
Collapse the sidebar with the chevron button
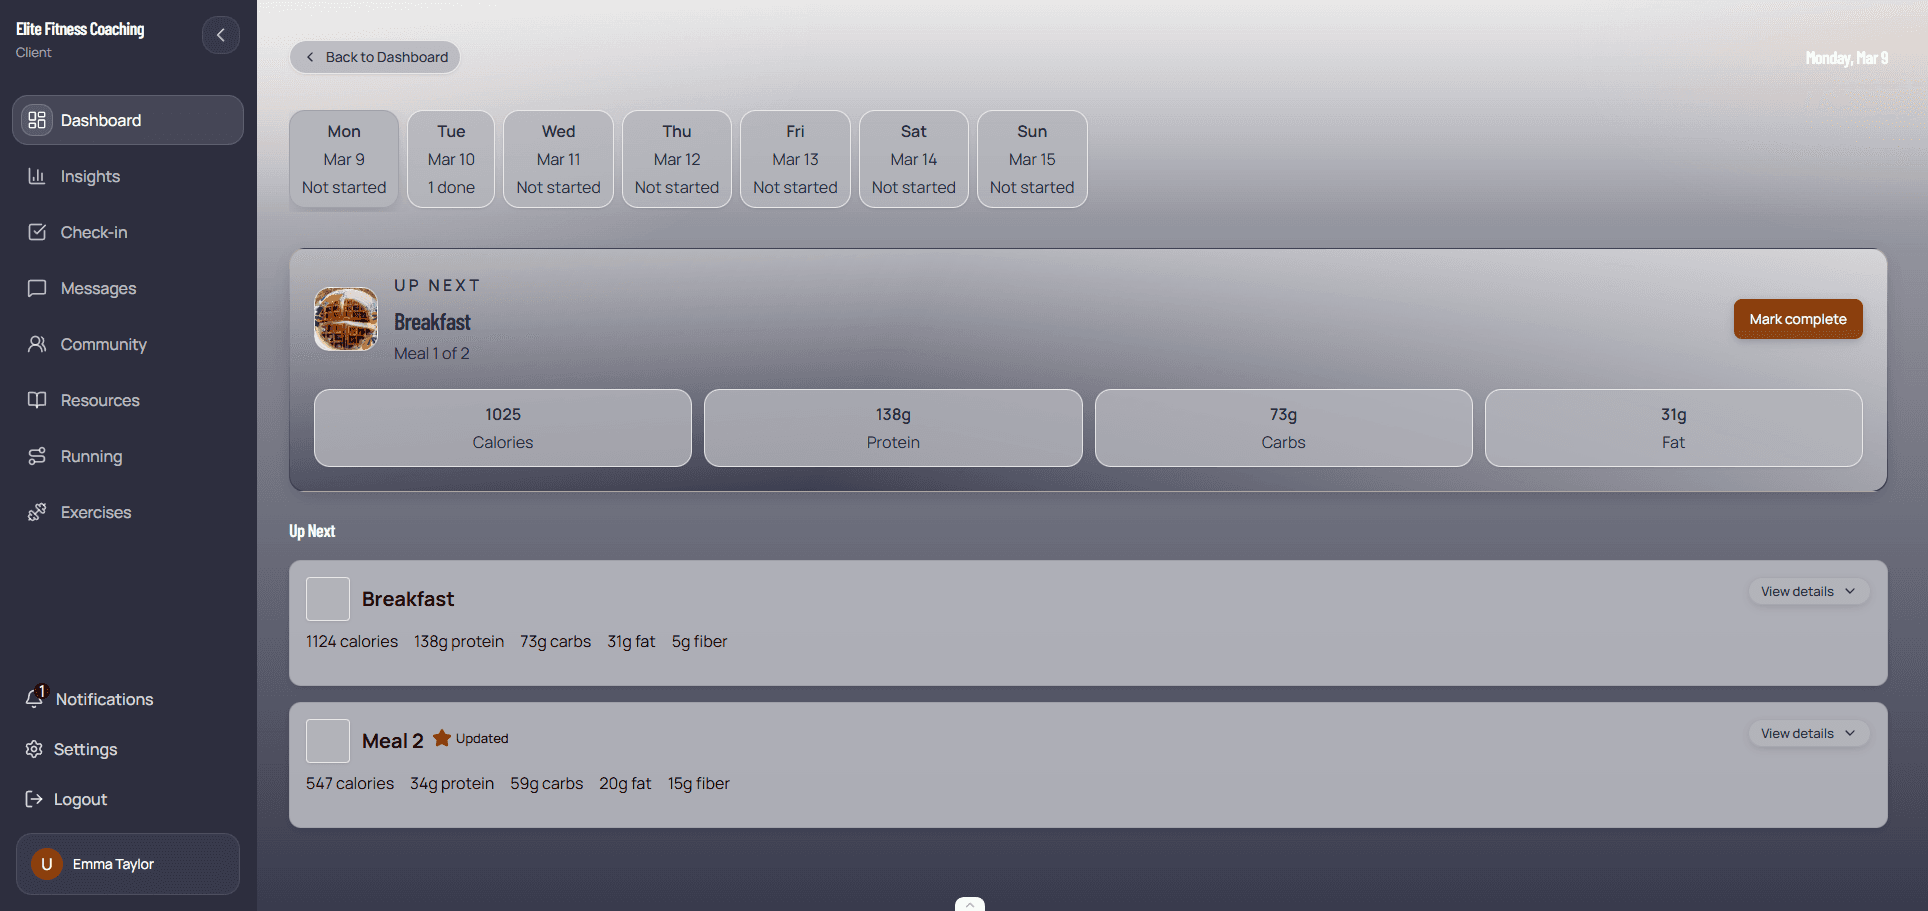click(x=221, y=35)
